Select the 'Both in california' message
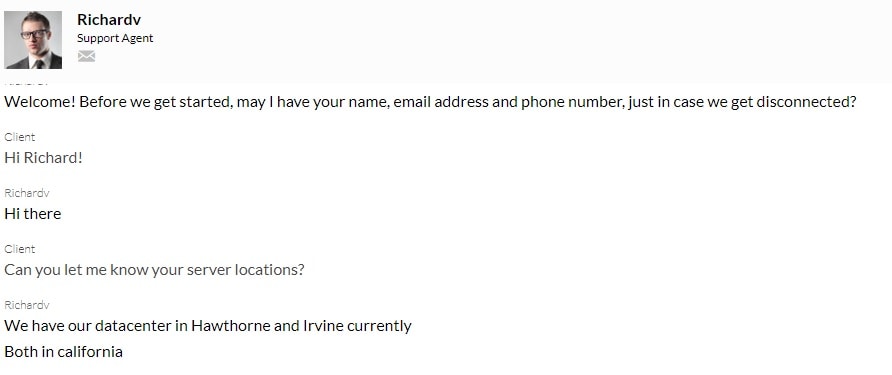The image size is (892, 375). click(63, 352)
